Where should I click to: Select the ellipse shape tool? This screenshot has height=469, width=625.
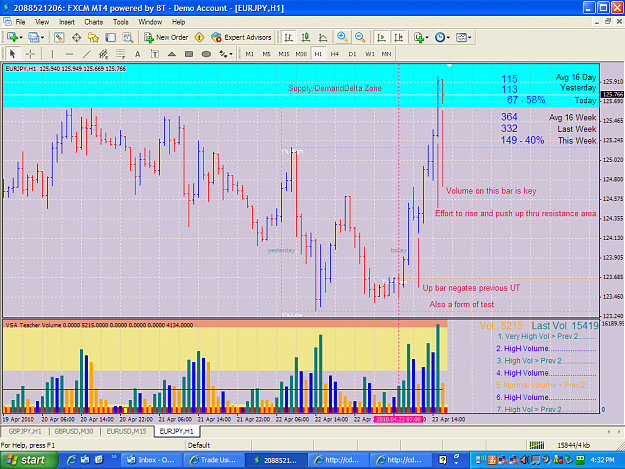(x=206, y=53)
